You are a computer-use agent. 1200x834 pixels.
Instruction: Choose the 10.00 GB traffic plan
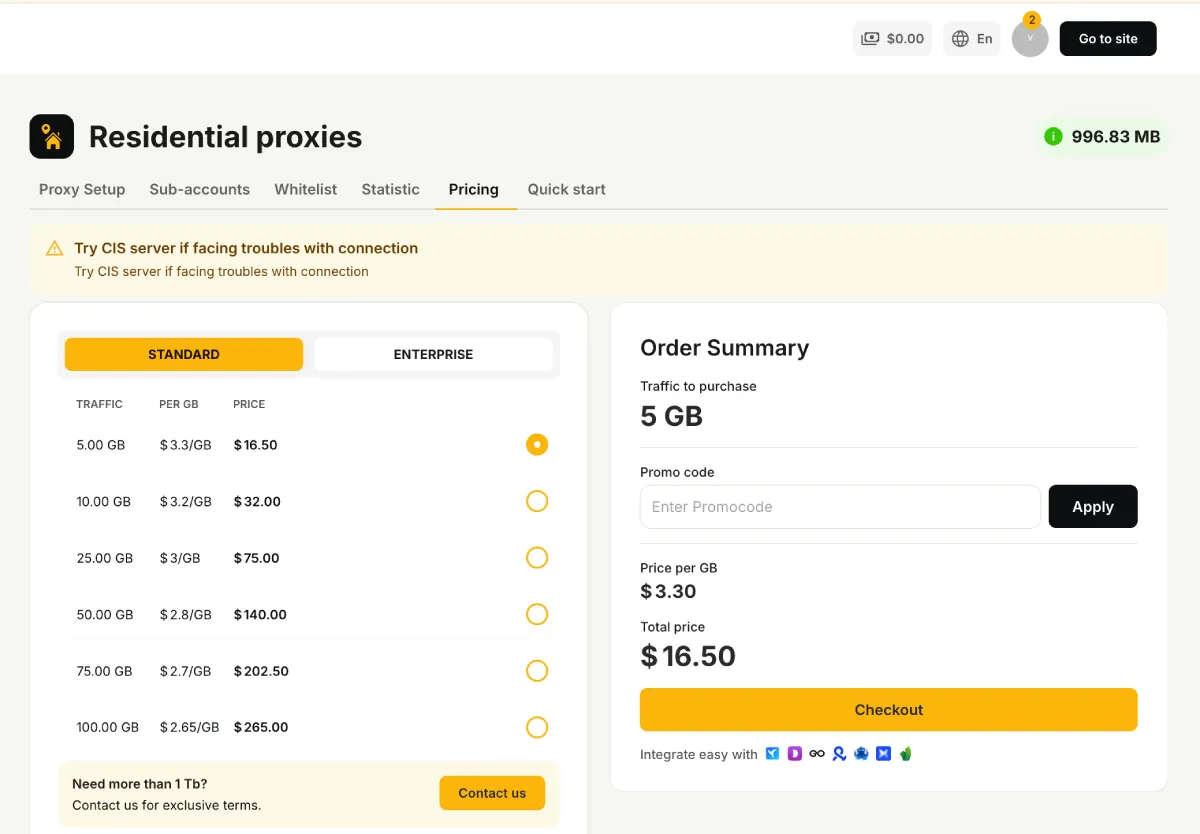point(537,501)
